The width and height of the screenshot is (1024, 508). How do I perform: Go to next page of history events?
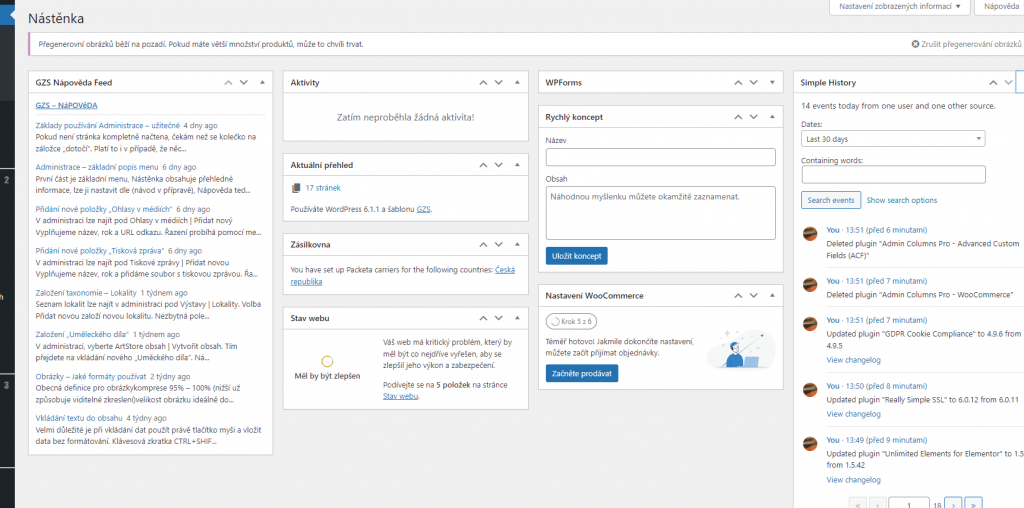[x=953, y=503]
